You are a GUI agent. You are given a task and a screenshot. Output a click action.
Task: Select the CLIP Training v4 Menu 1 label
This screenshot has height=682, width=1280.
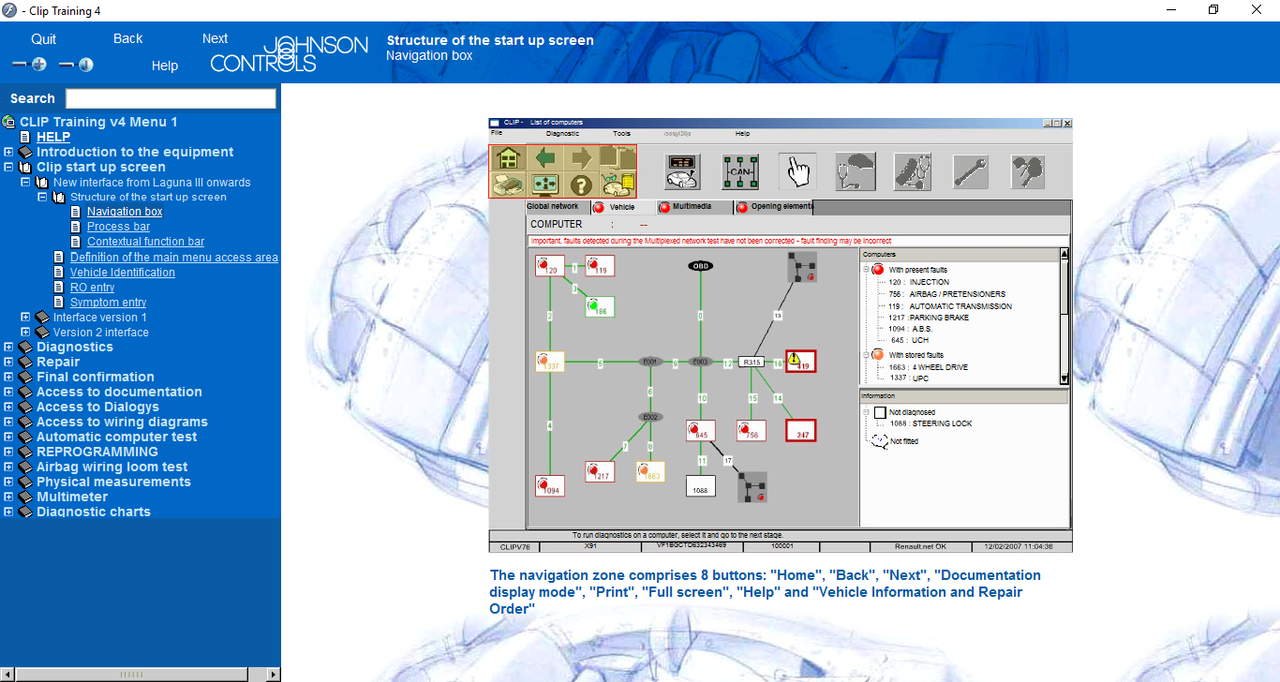[99, 122]
